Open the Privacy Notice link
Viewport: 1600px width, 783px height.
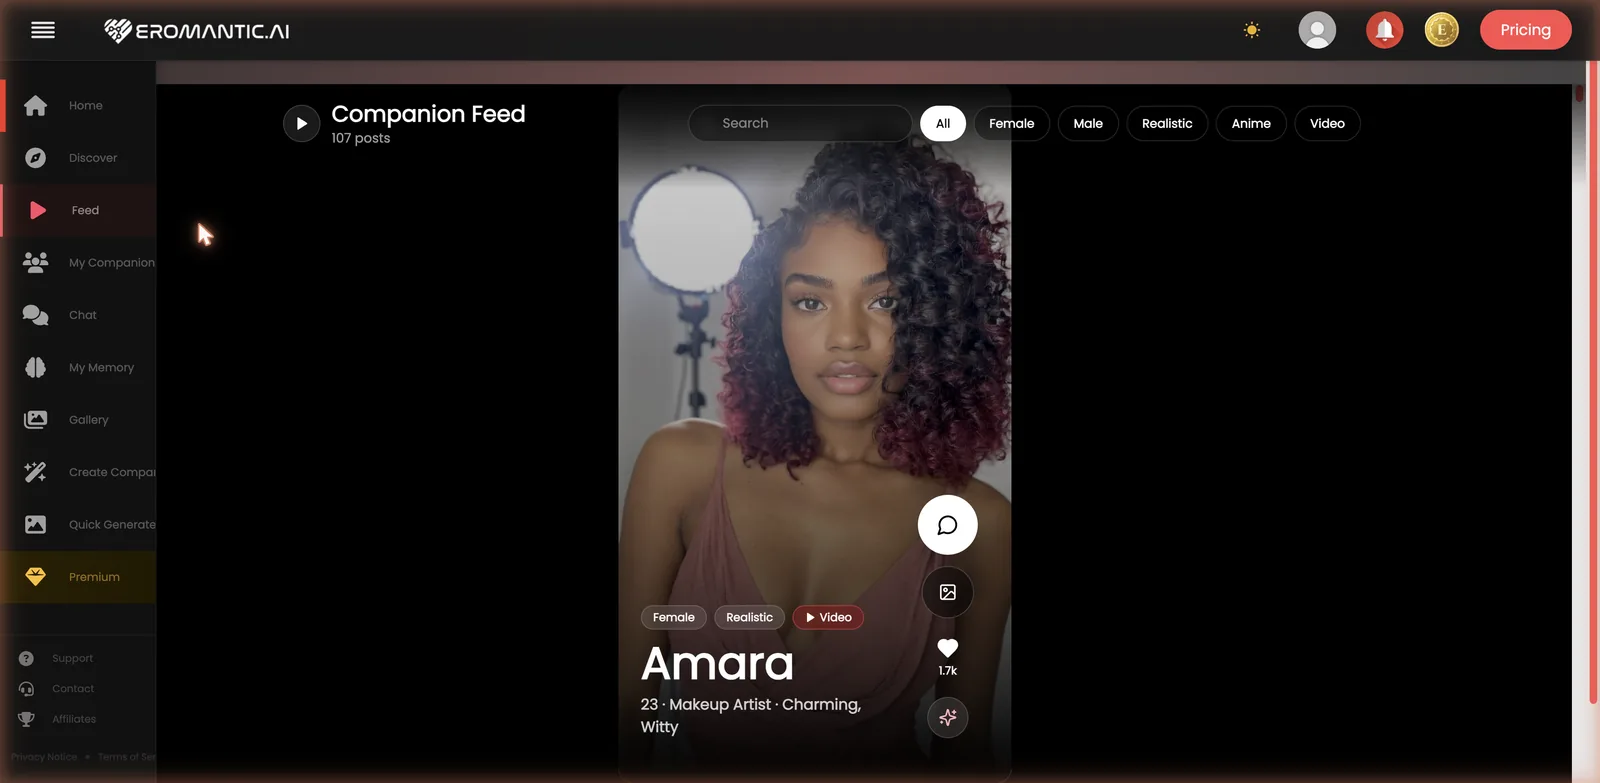click(44, 757)
